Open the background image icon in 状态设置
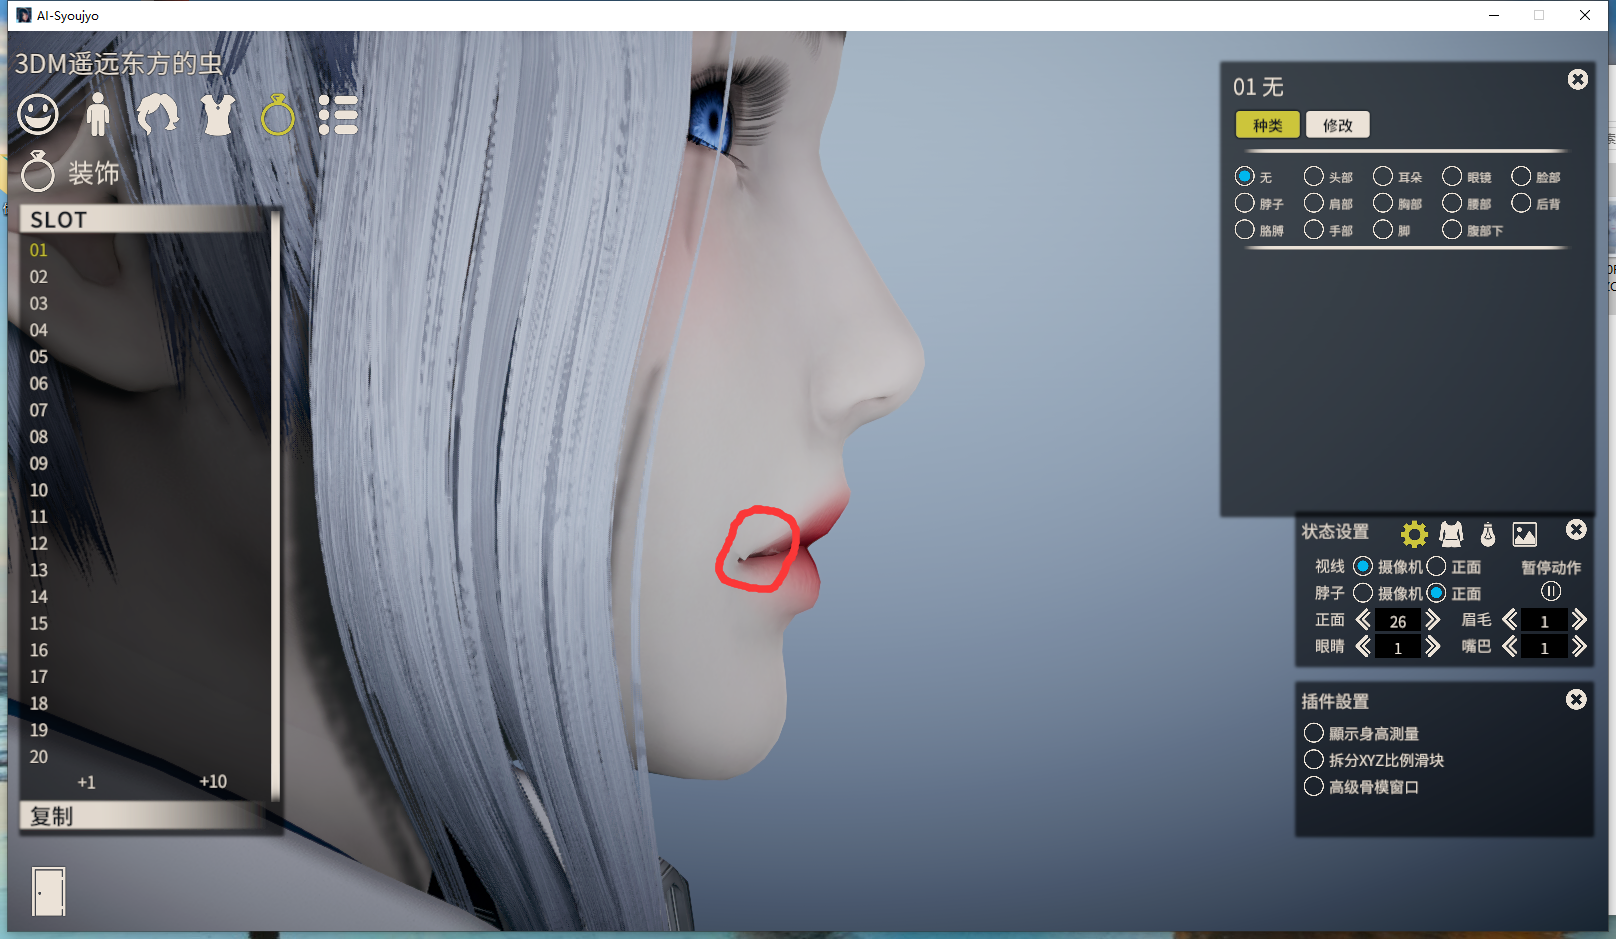The height and width of the screenshot is (939, 1616). coord(1525,534)
